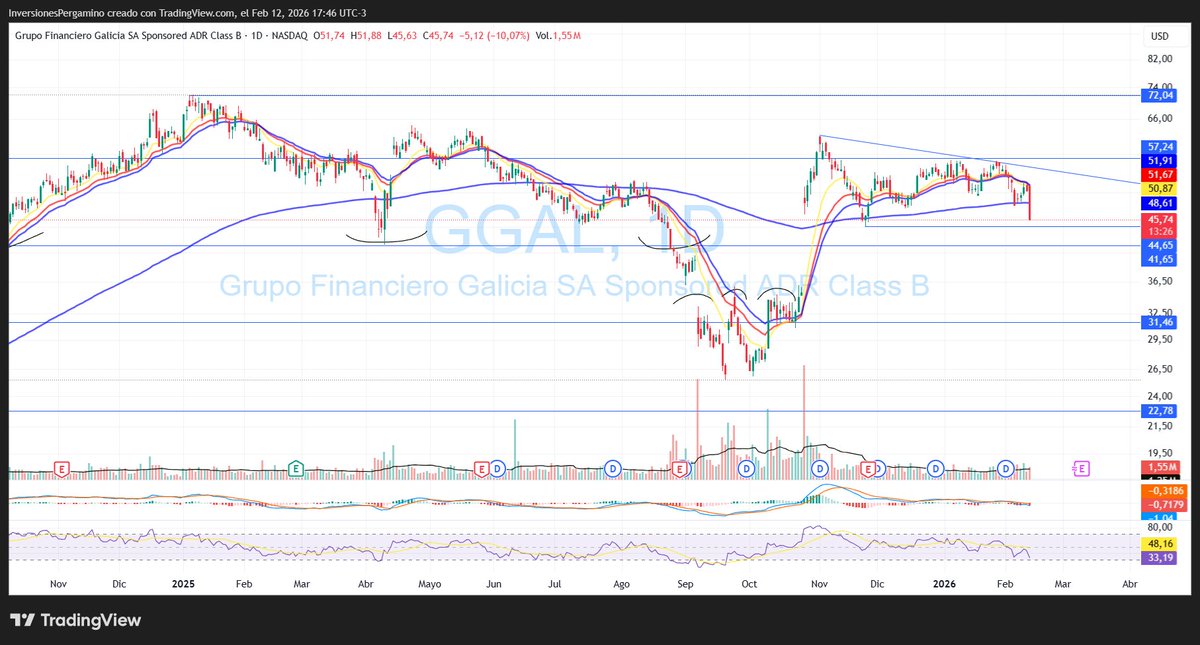Click the purple 33,19 RSI value label
The image size is (1200, 645).
(1157, 556)
